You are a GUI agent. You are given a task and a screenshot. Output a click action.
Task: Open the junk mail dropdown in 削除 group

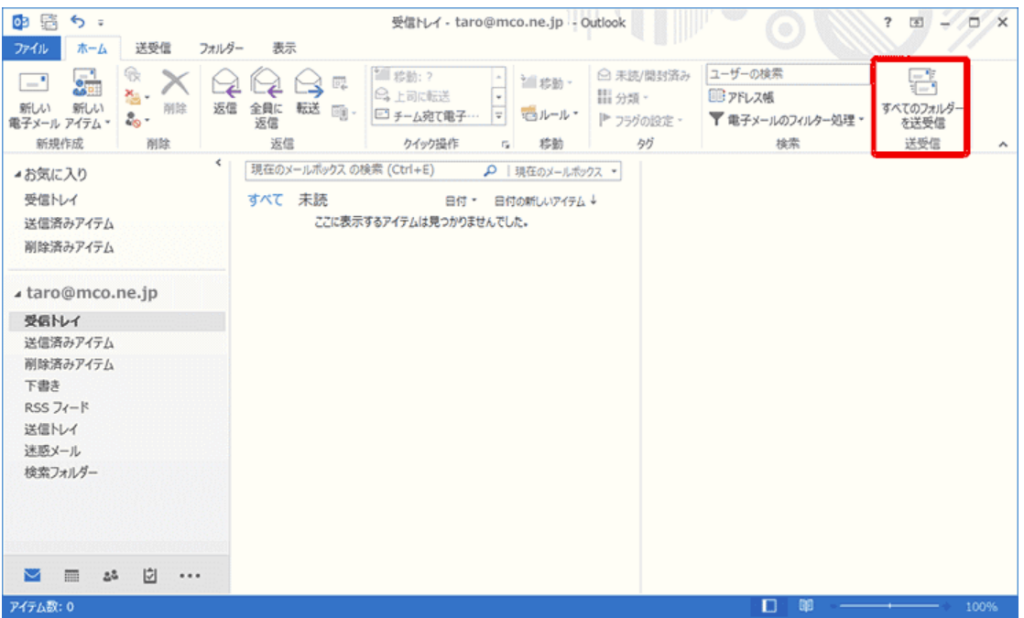click(137, 120)
